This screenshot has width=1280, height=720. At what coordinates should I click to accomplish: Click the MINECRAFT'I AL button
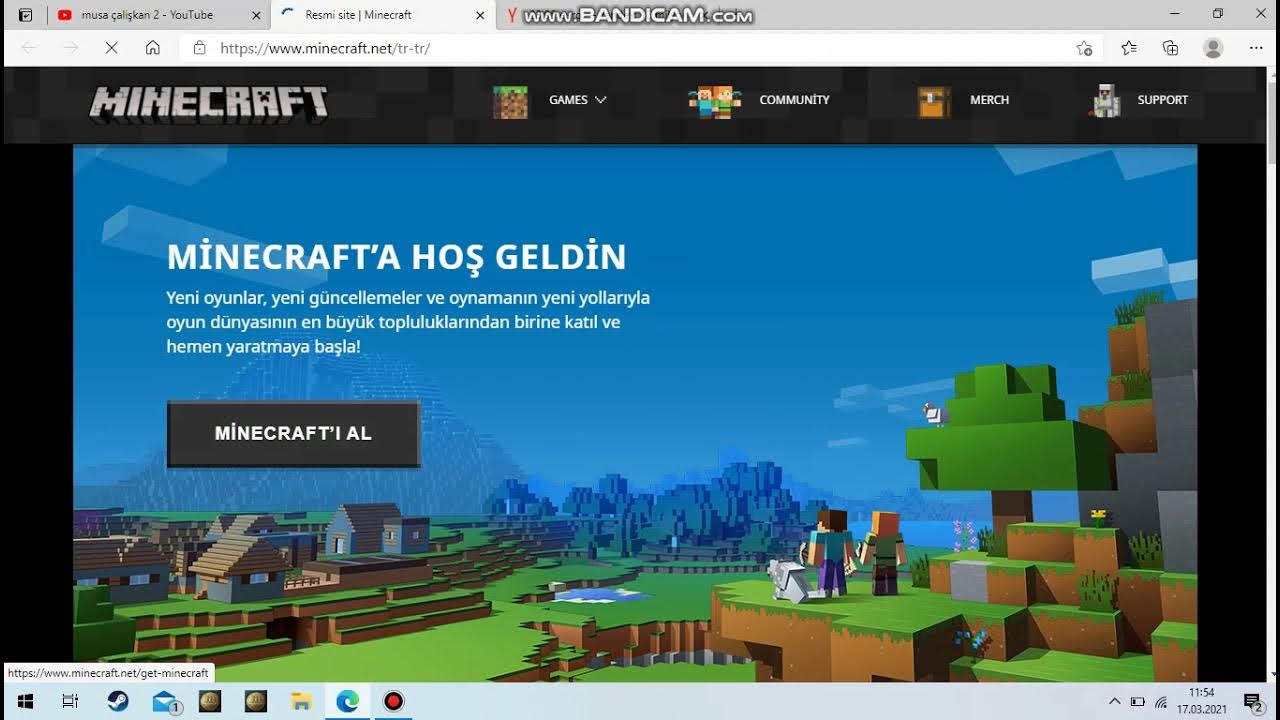pos(293,434)
